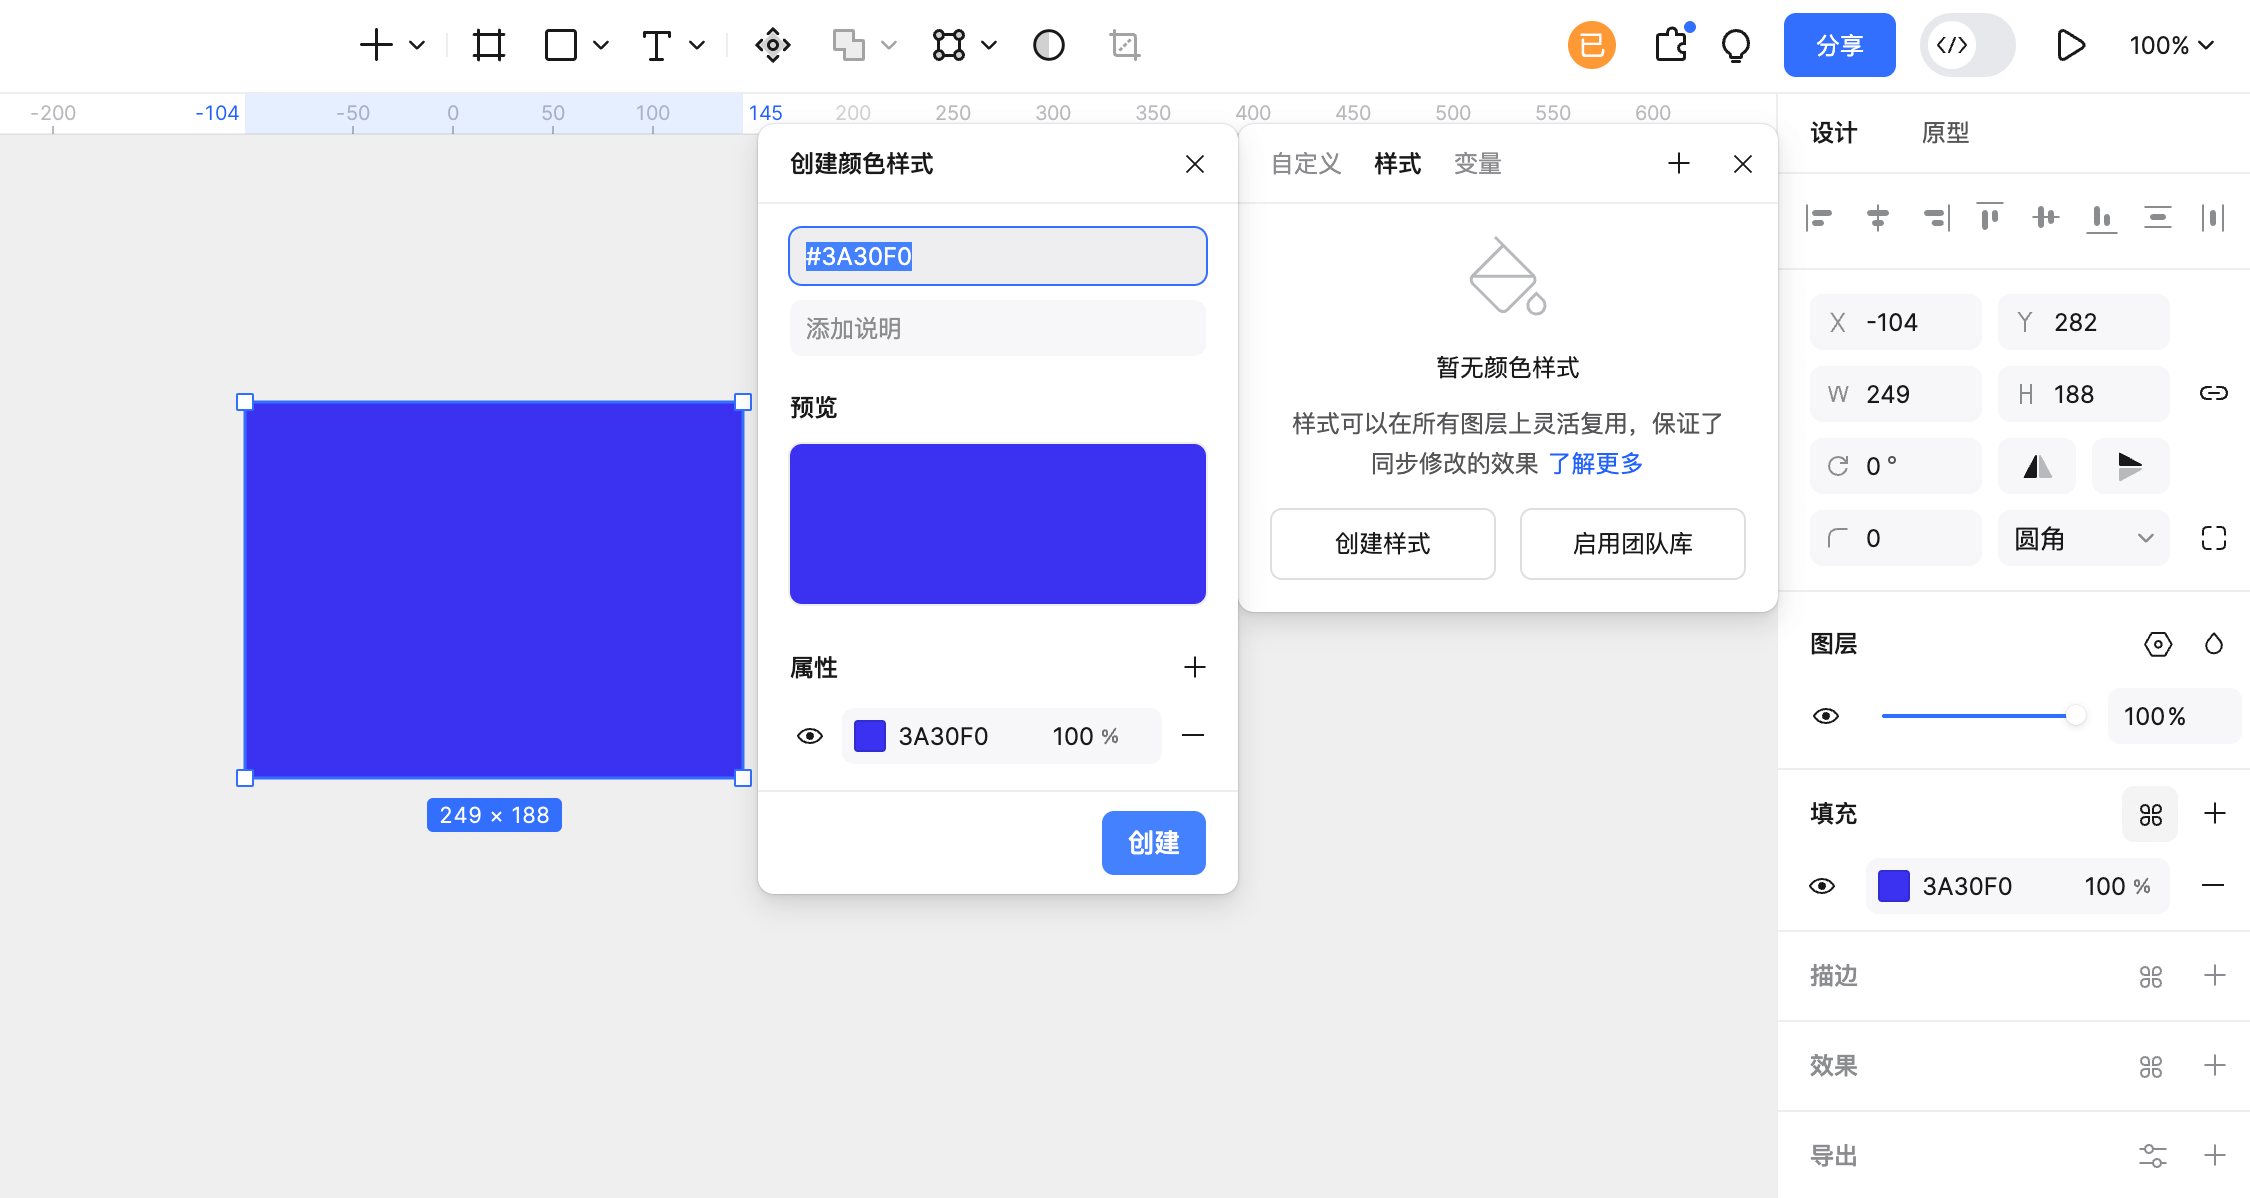Switch to the 原型 tab

point(1945,133)
